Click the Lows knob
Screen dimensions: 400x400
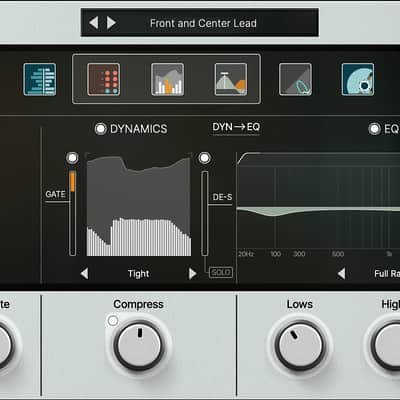[300, 345]
